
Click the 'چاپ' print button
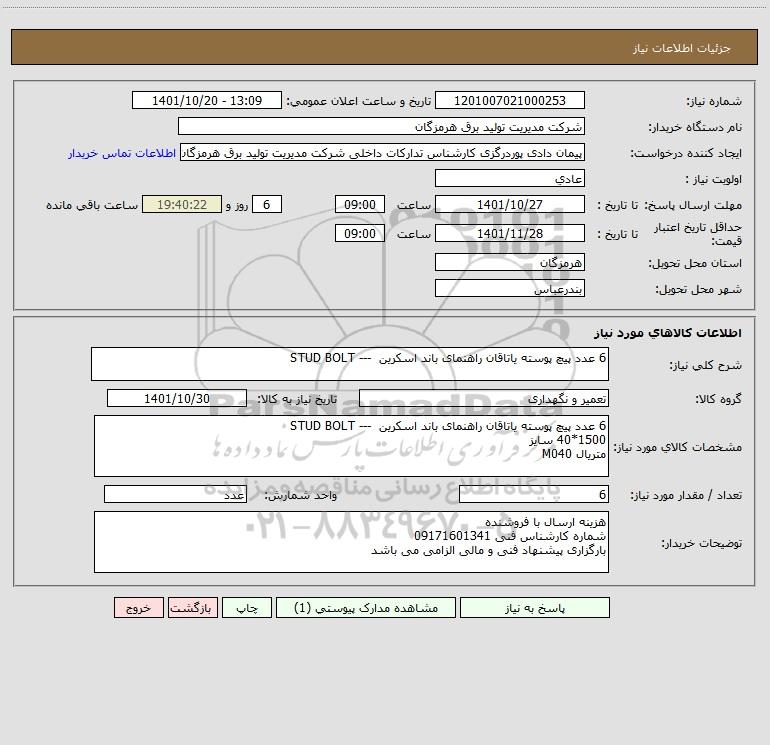247,608
